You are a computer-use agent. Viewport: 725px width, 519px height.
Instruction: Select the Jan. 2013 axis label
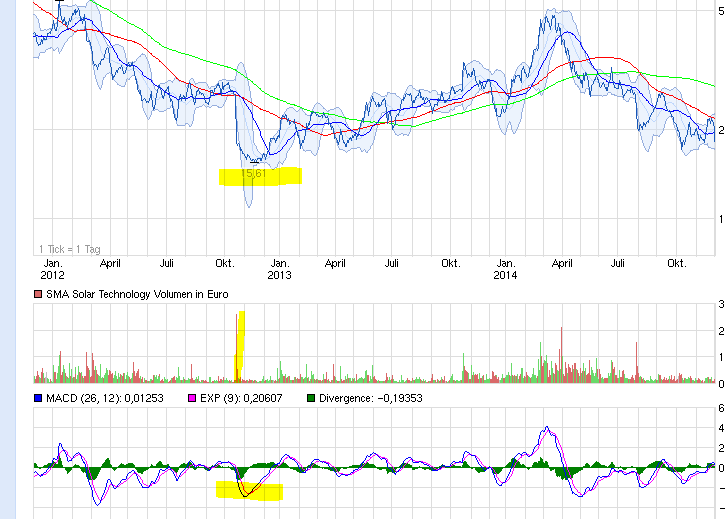coord(278,268)
